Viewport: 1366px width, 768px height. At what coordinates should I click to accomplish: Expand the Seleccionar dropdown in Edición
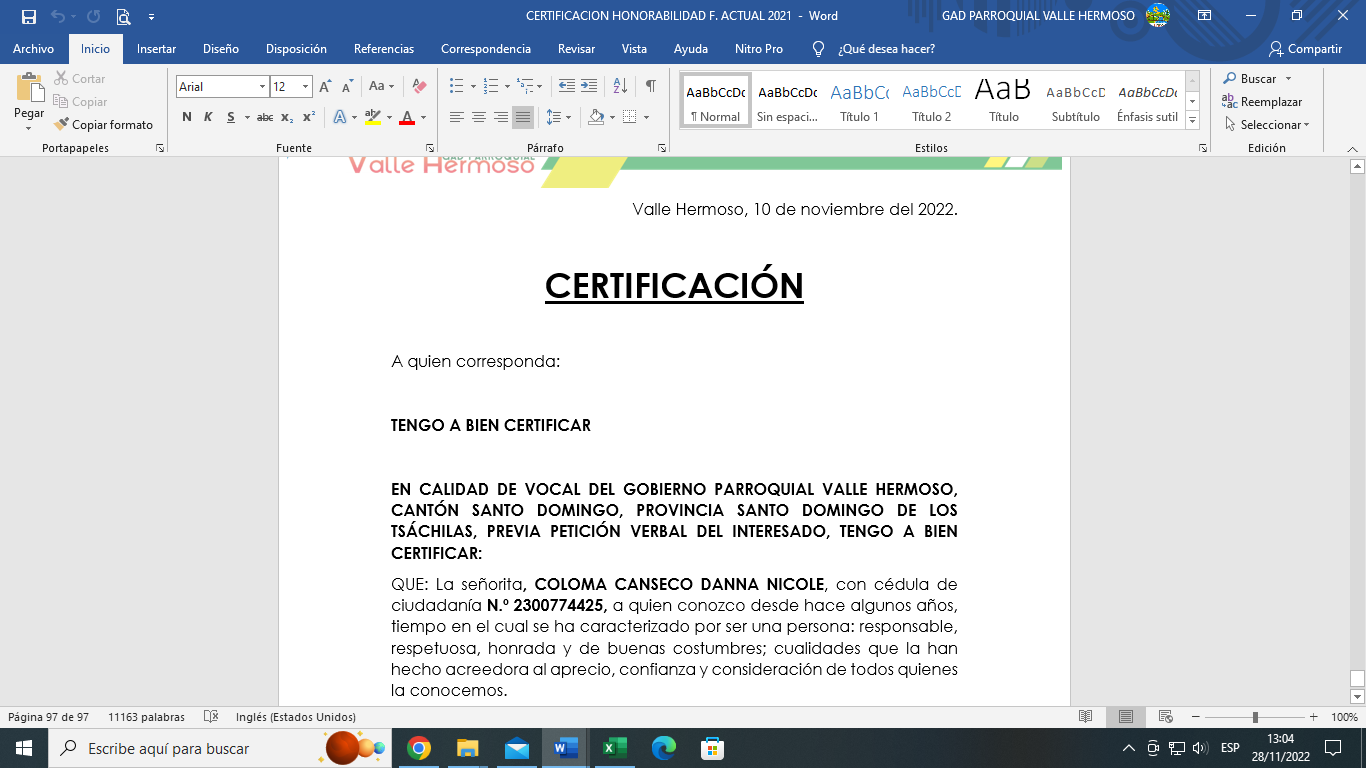(1272, 125)
